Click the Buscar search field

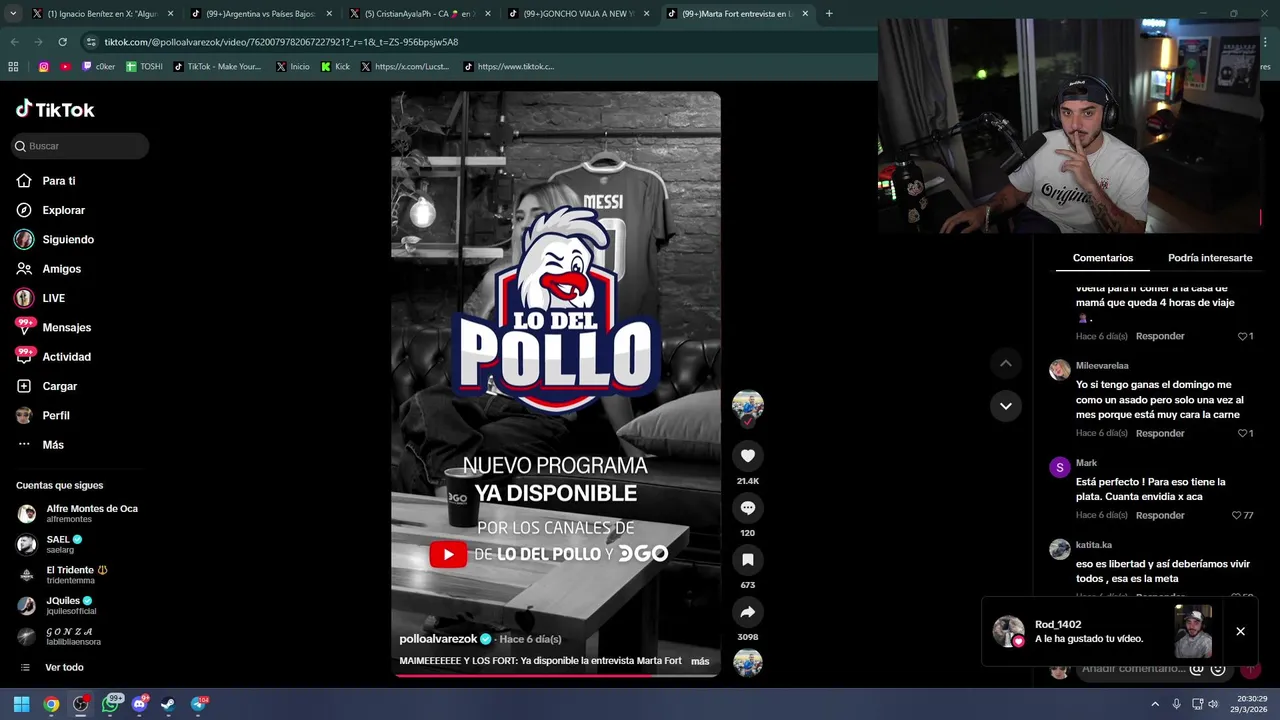point(80,146)
